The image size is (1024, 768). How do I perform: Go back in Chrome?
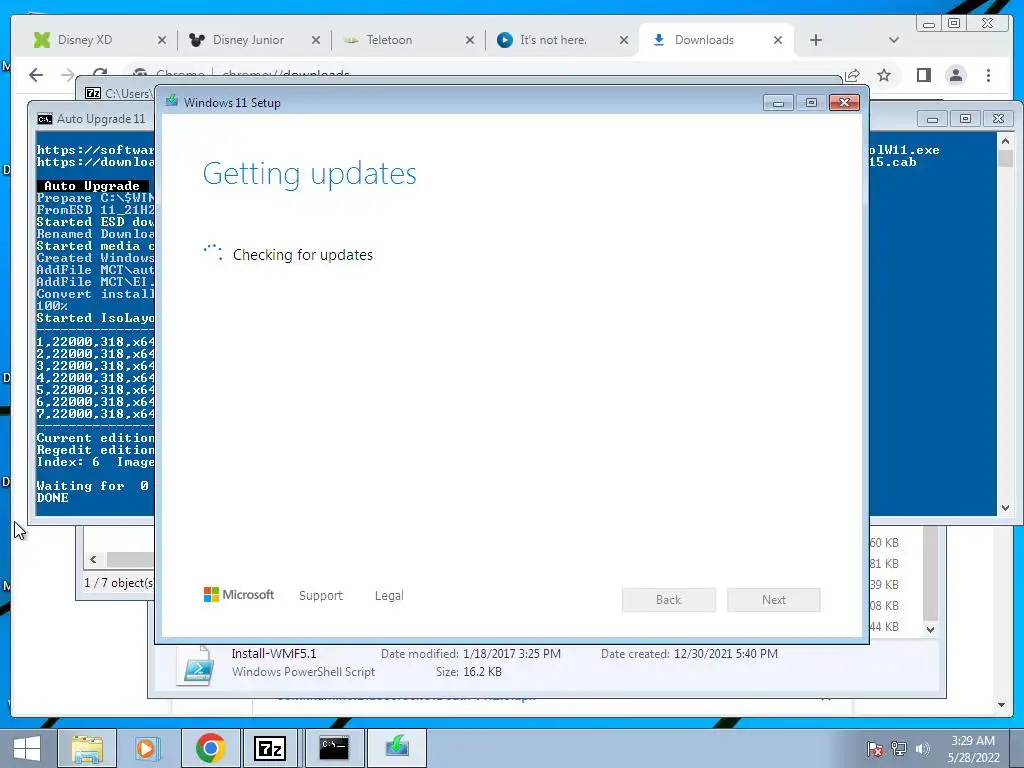pyautogui.click(x=37, y=75)
